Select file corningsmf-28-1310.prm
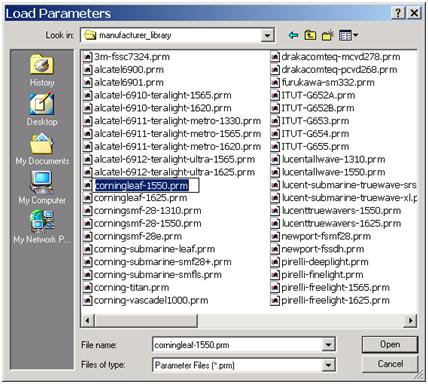 148,211
